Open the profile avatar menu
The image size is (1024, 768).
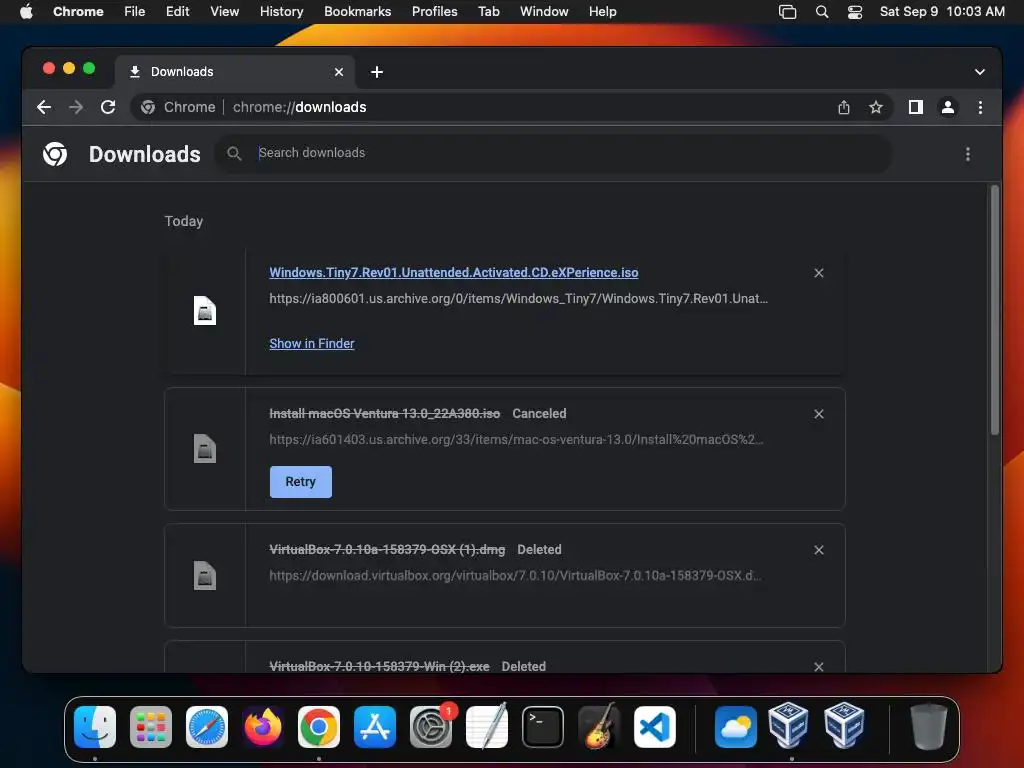(x=948, y=107)
